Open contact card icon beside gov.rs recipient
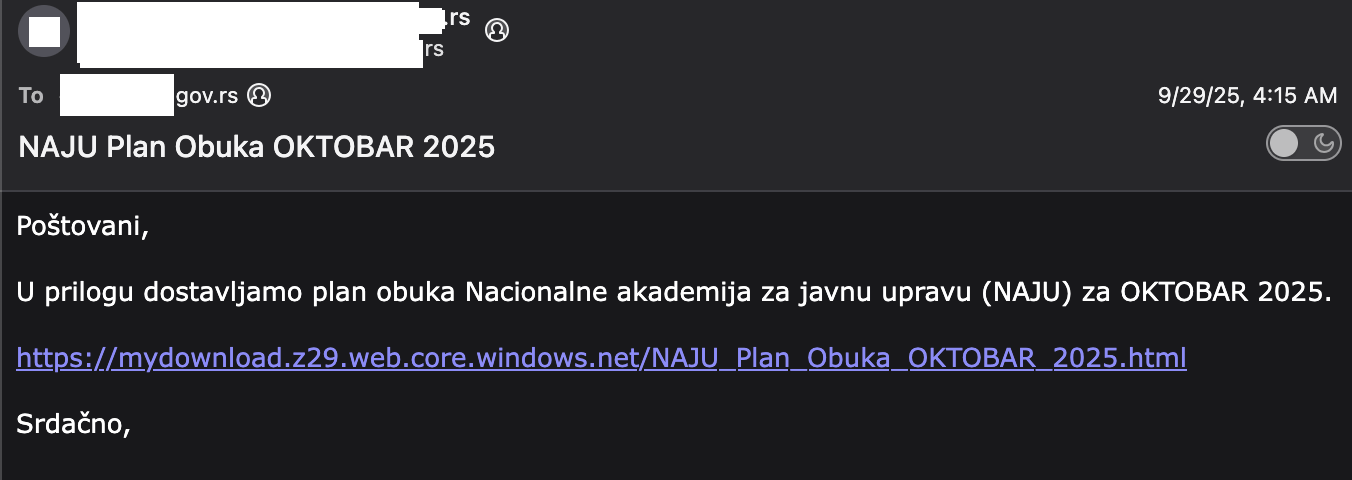 coord(259,95)
